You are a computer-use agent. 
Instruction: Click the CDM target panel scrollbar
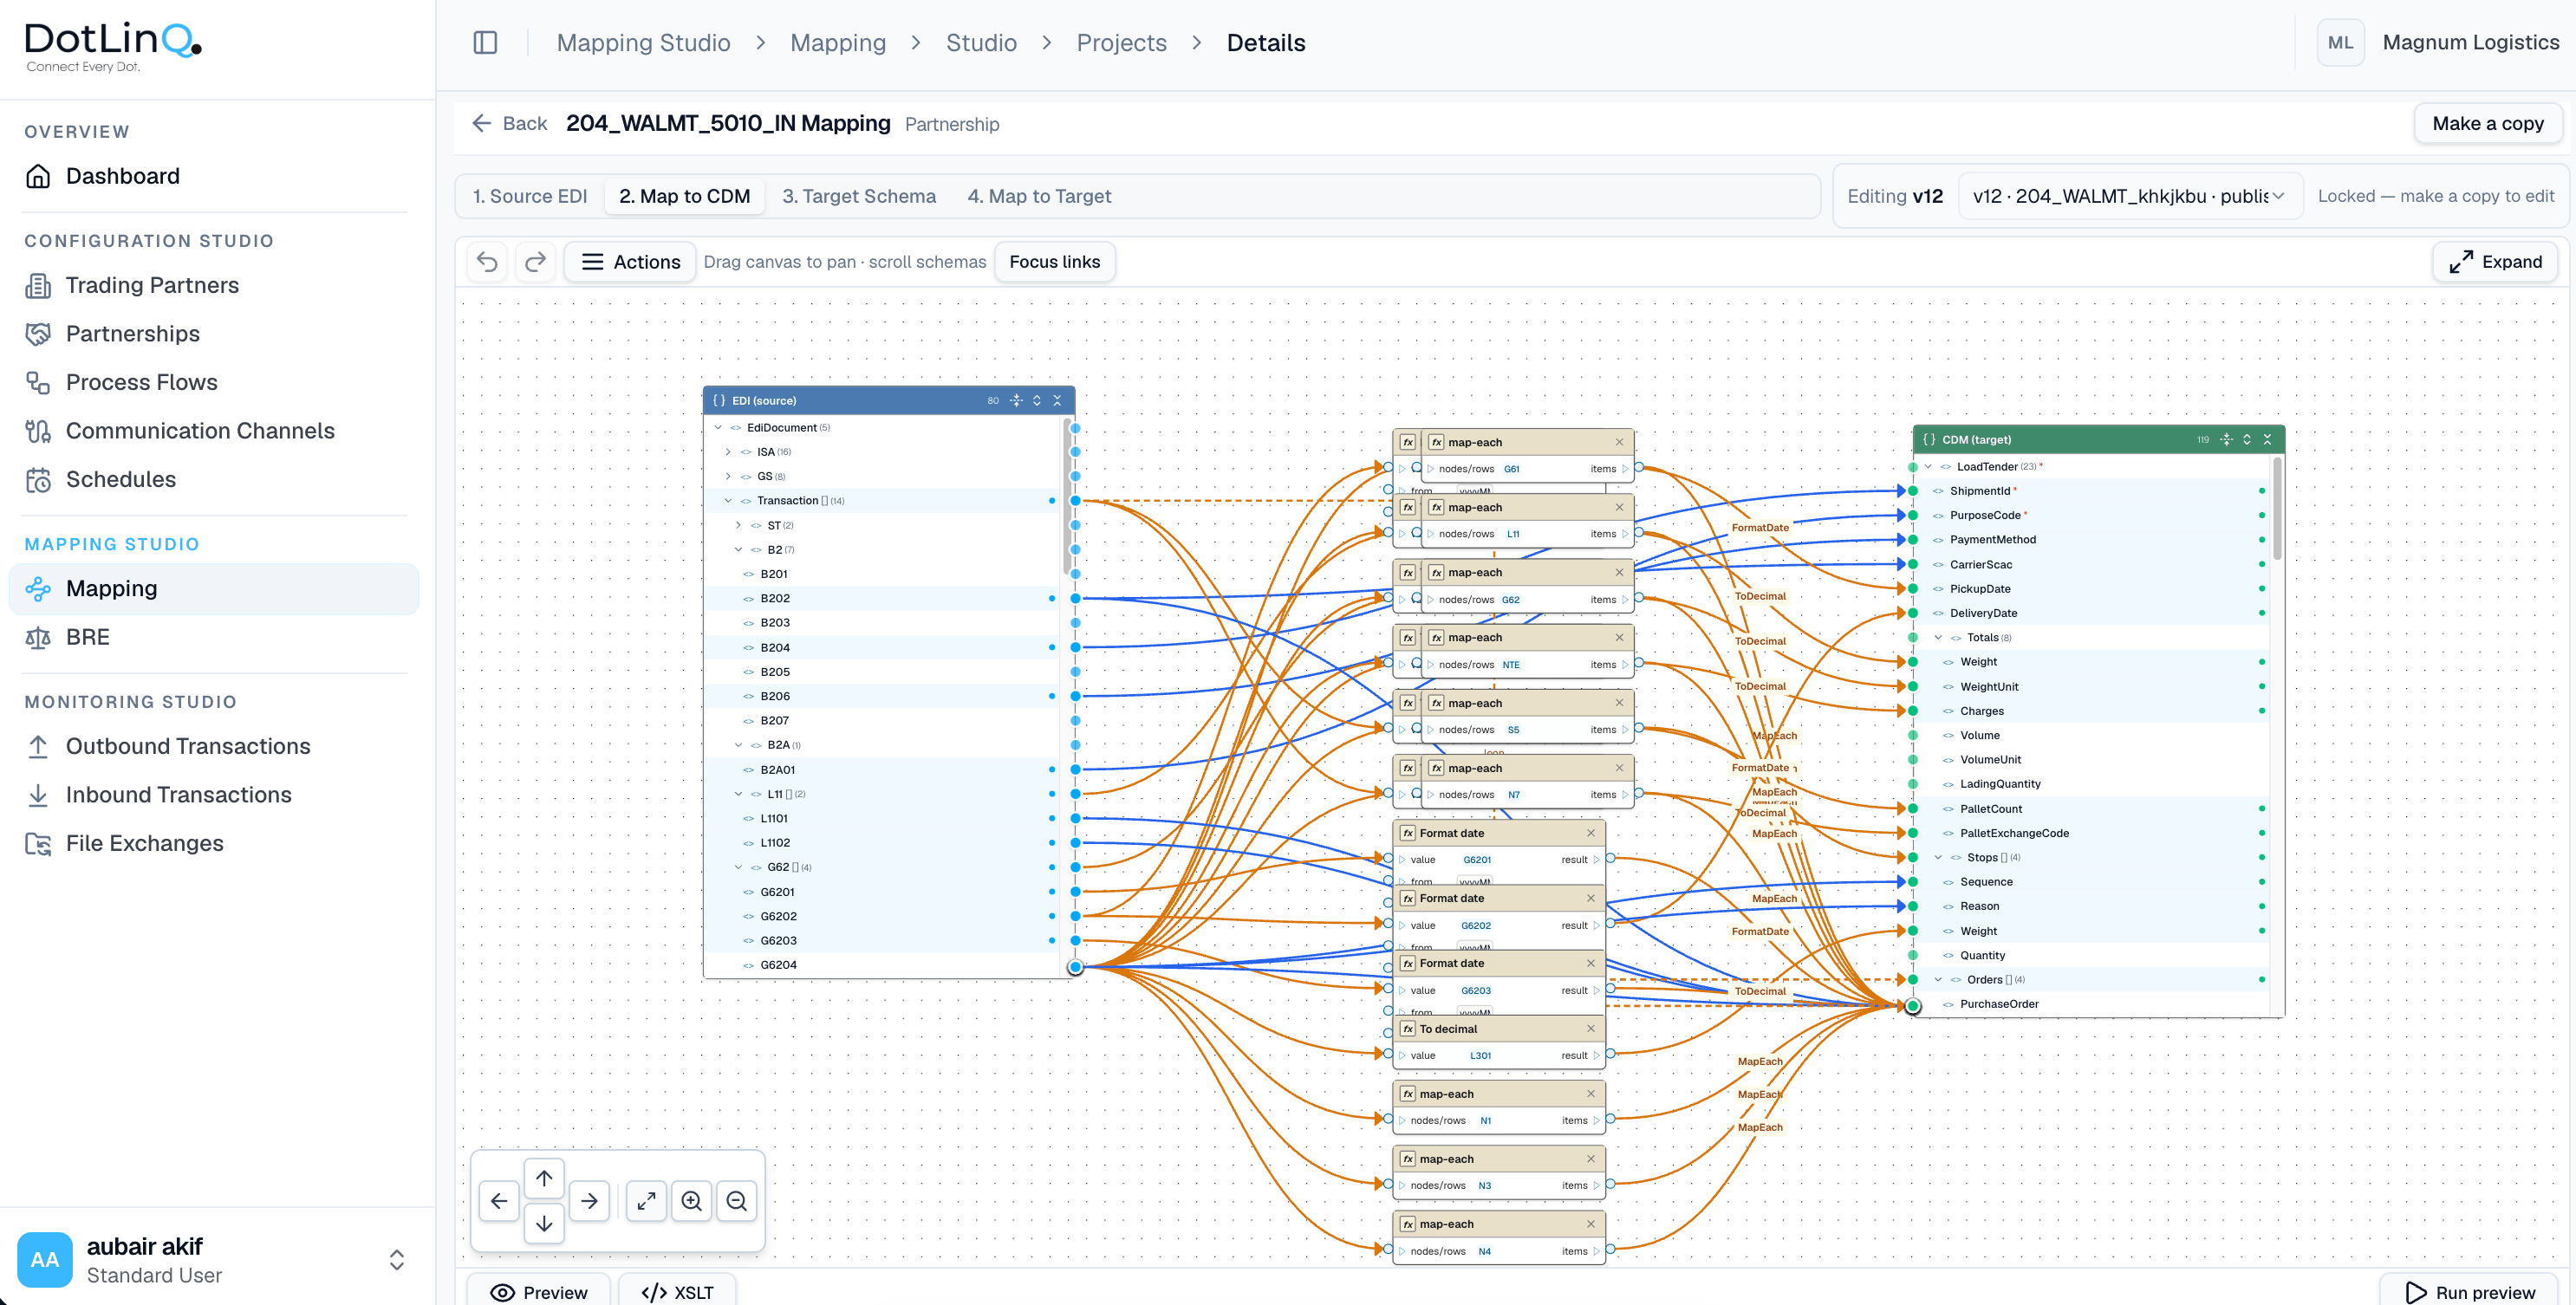tap(2277, 508)
